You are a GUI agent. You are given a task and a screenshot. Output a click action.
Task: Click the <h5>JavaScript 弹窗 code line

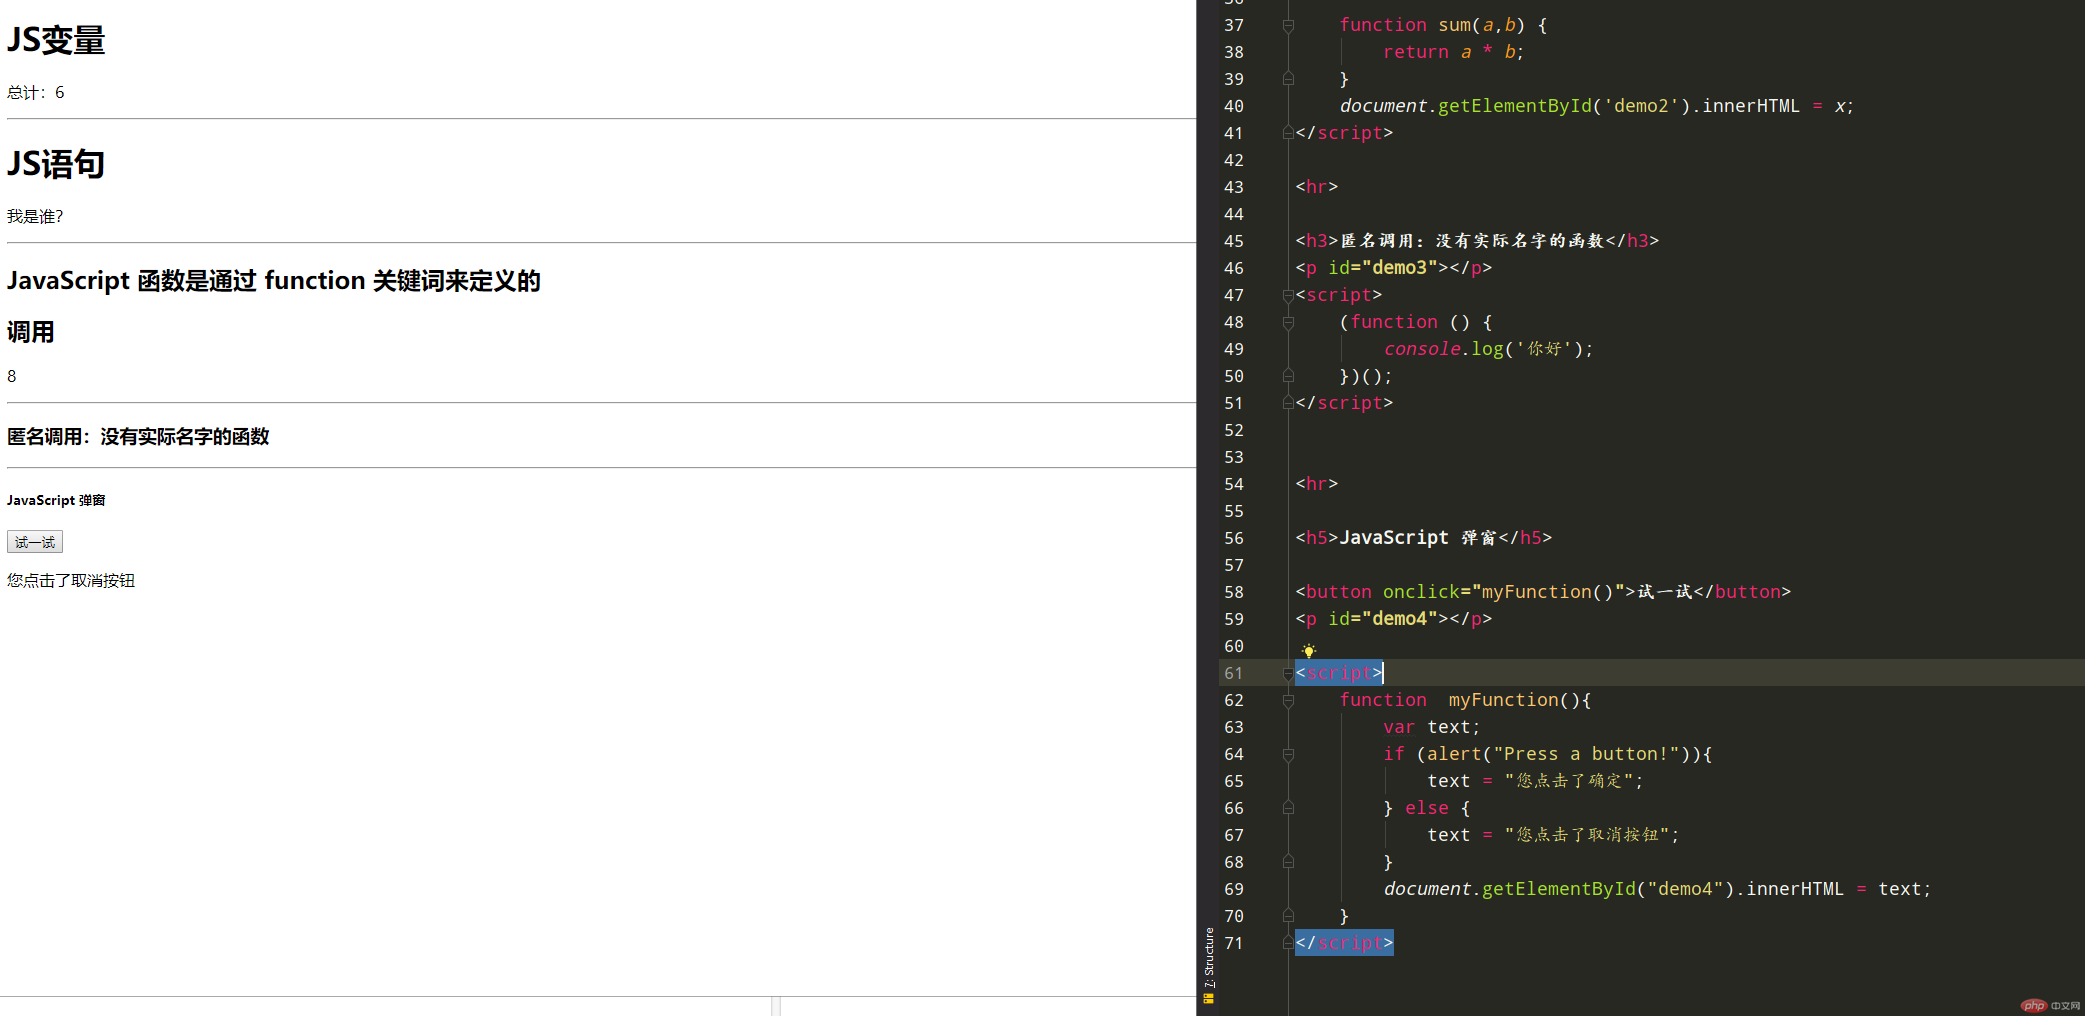pos(1424,538)
